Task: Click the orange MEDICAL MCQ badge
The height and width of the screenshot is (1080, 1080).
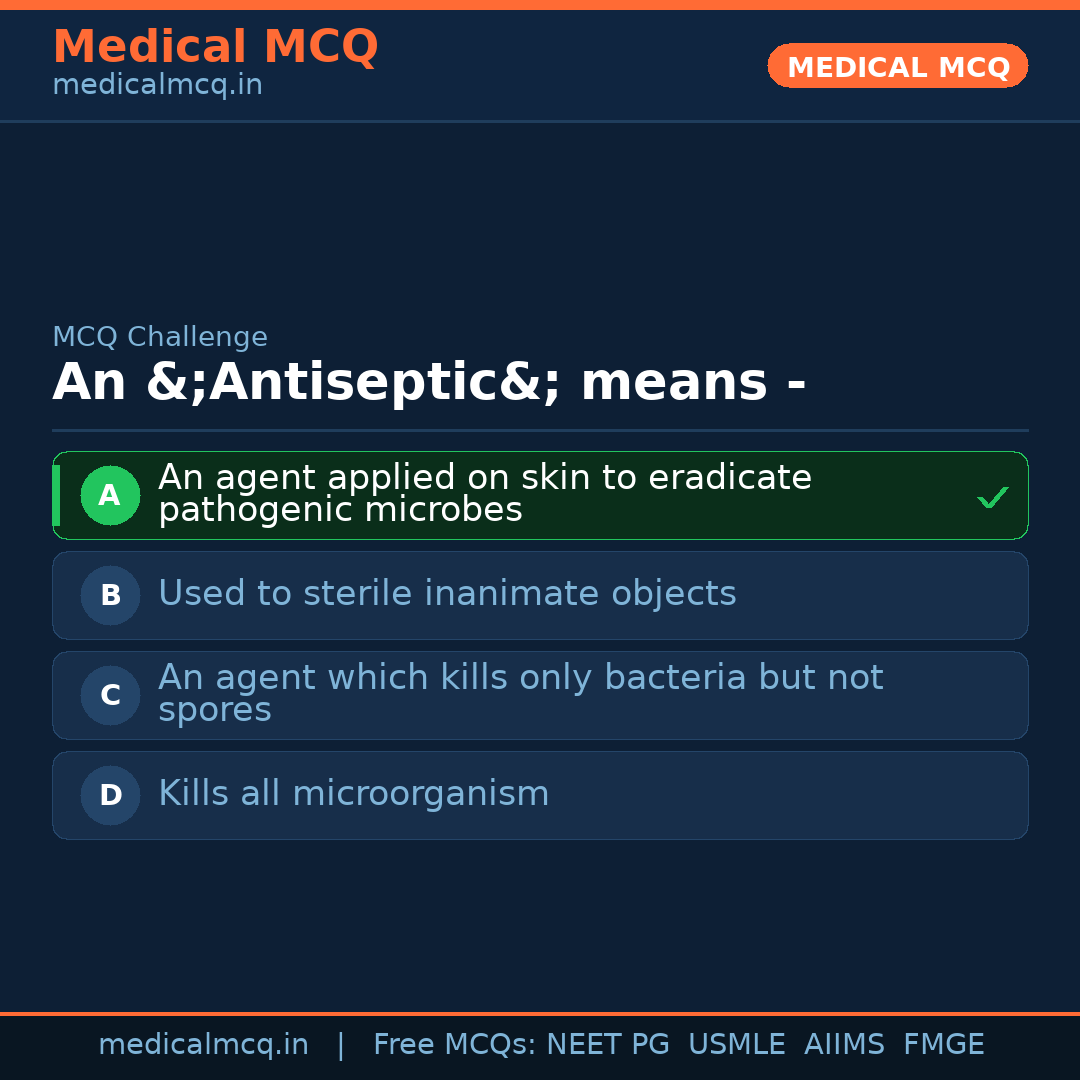Action: 897,66
